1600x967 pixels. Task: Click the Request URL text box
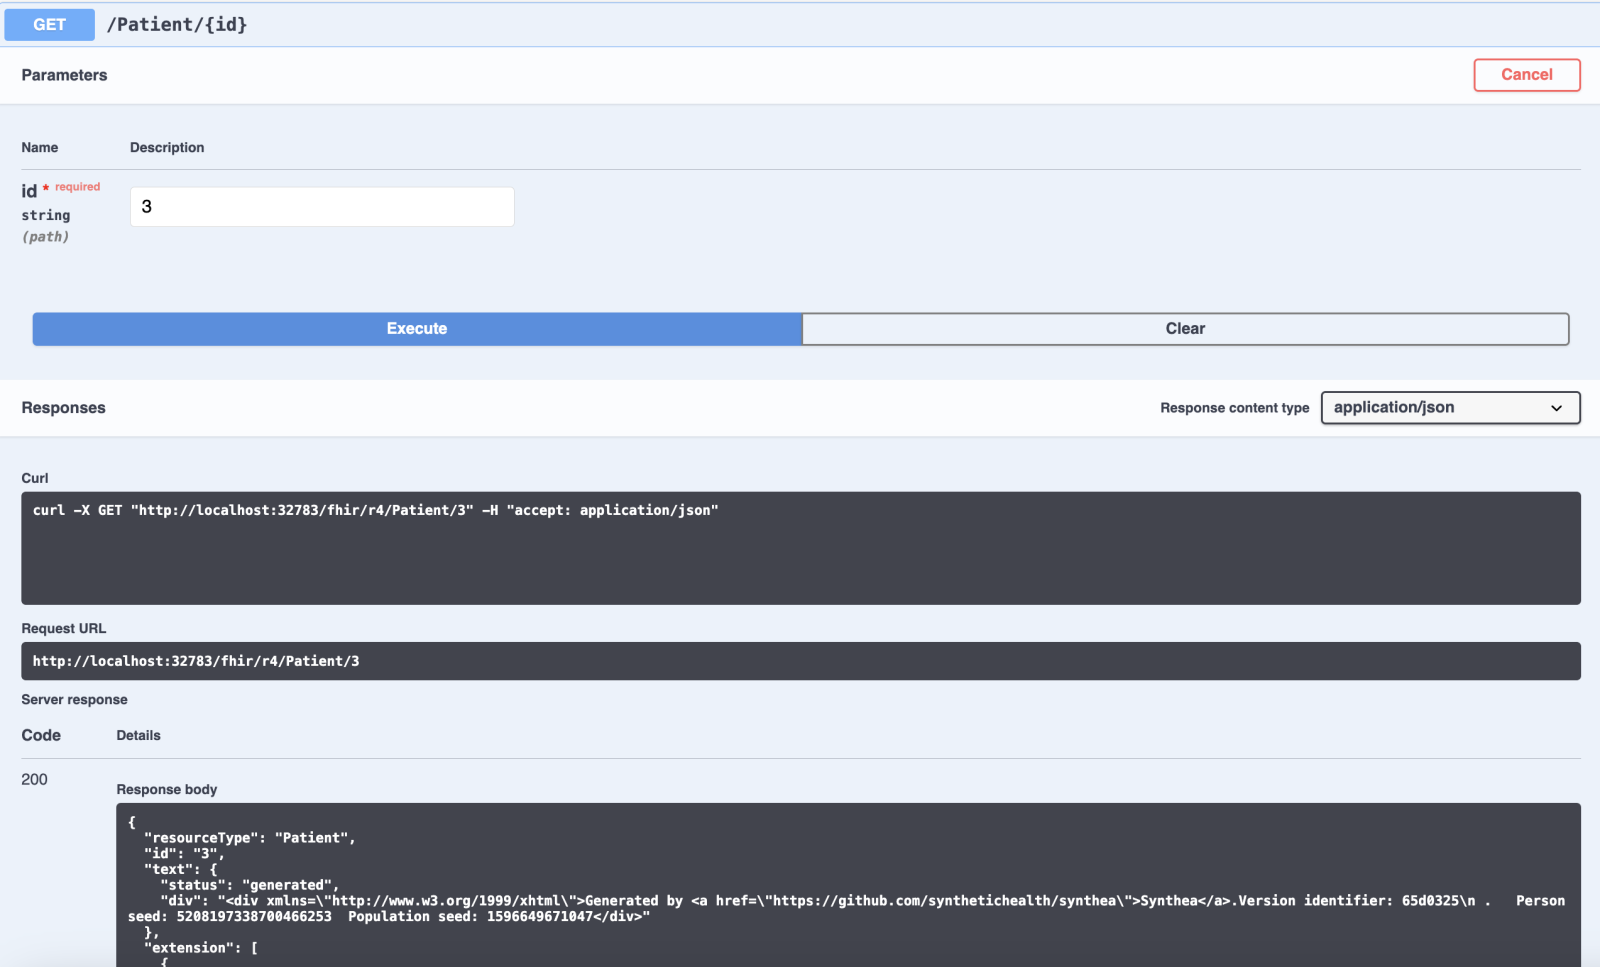(800, 661)
